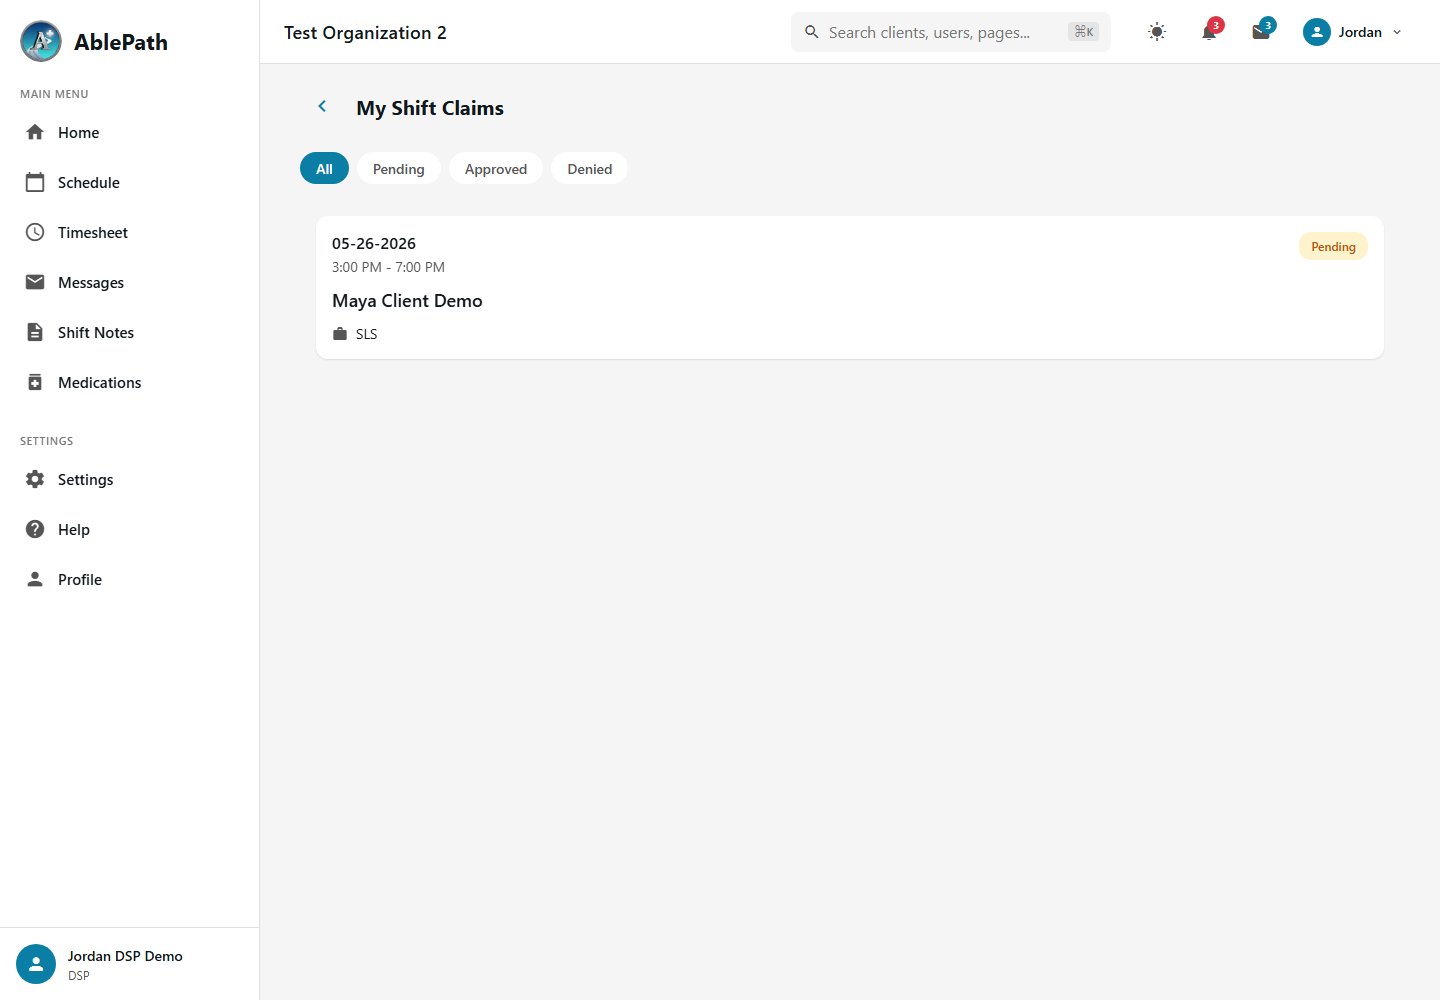The width and height of the screenshot is (1440, 1000).
Task: Click the AblePath logo icon
Action: [41, 41]
